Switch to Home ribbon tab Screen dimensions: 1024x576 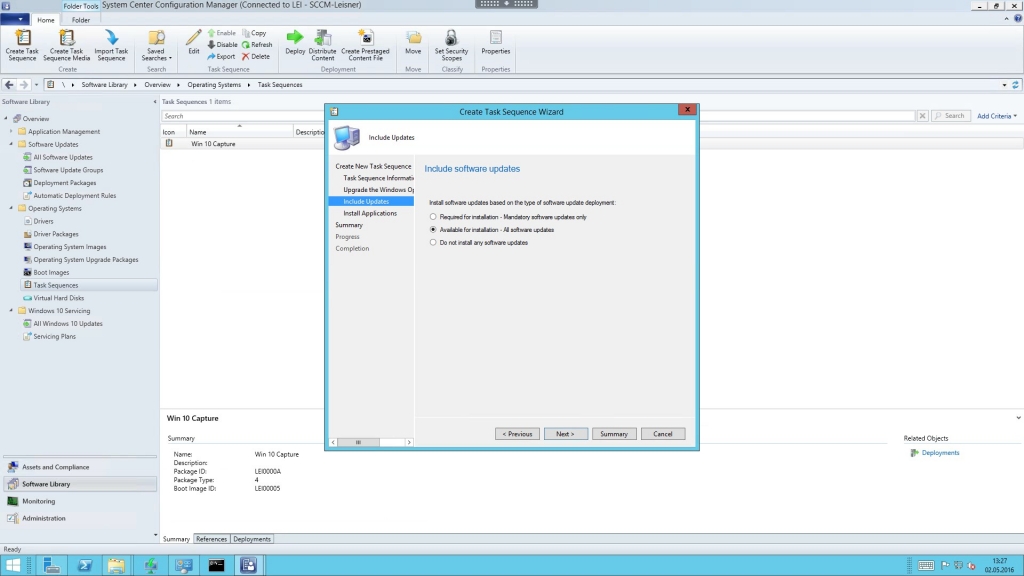pyautogui.click(x=46, y=20)
